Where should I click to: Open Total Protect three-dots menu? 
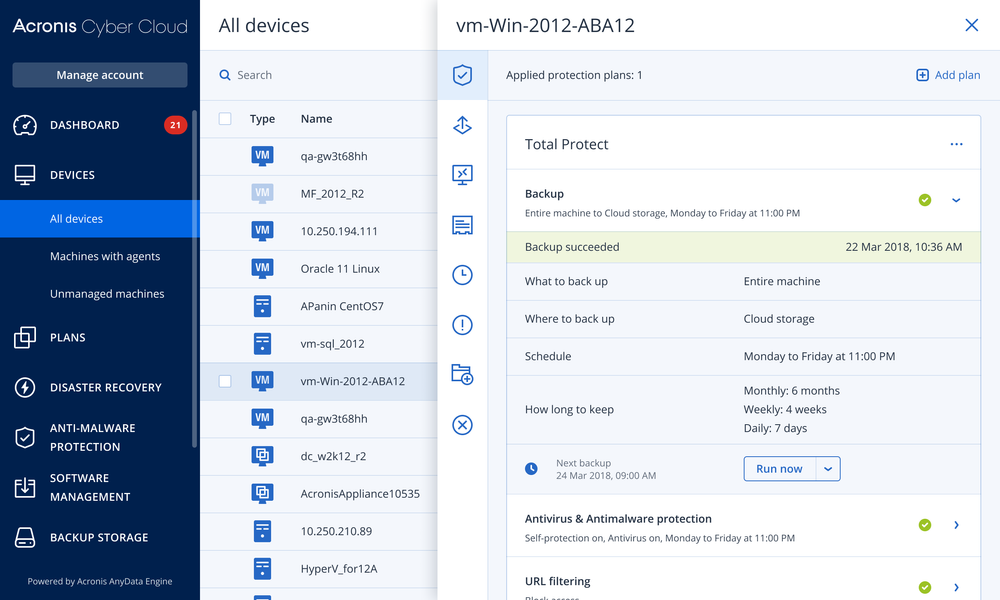pyautogui.click(x=956, y=144)
